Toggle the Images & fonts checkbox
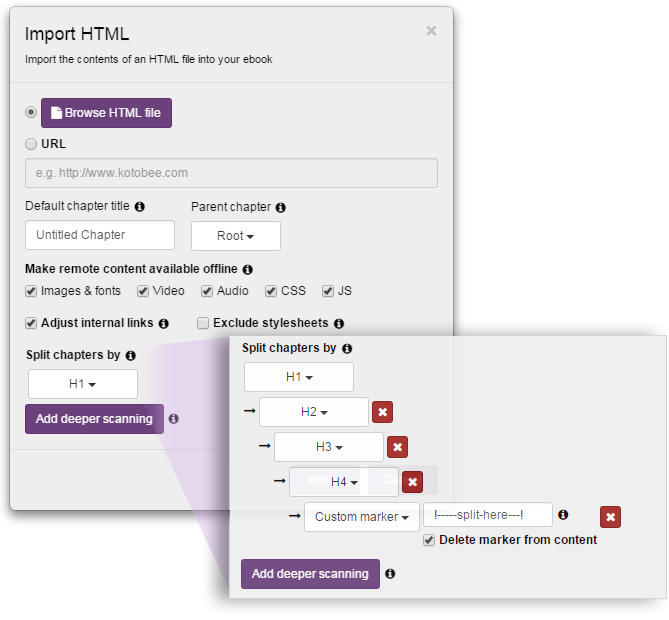 31,291
